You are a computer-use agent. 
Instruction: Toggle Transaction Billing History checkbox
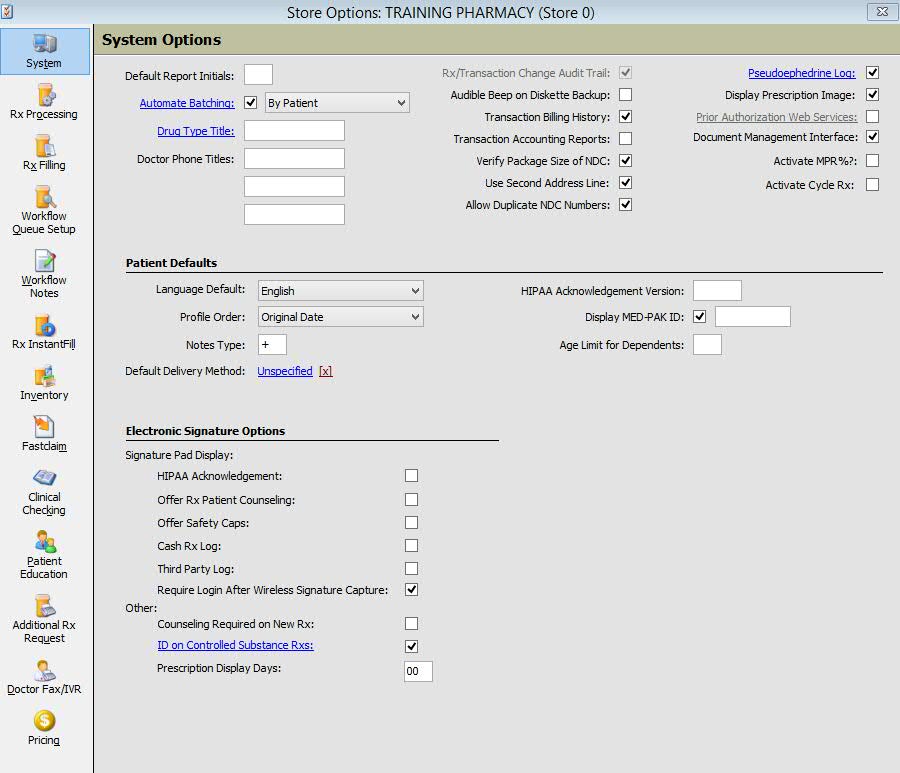pyautogui.click(x=626, y=116)
